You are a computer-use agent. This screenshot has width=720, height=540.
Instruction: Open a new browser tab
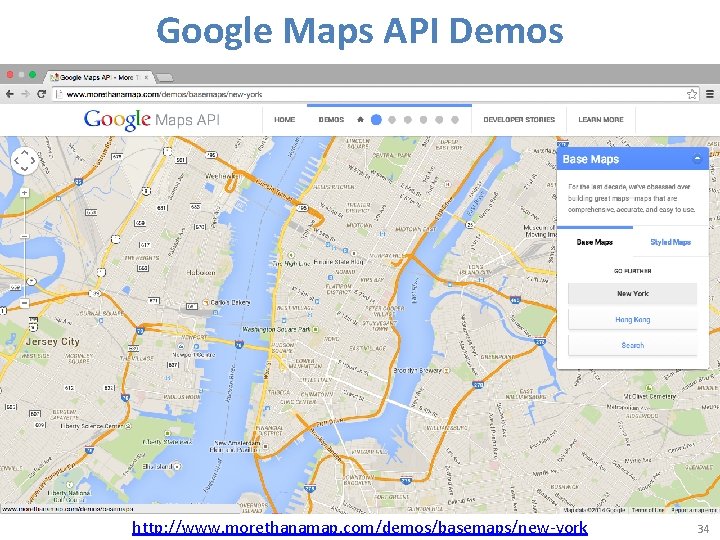(164, 77)
